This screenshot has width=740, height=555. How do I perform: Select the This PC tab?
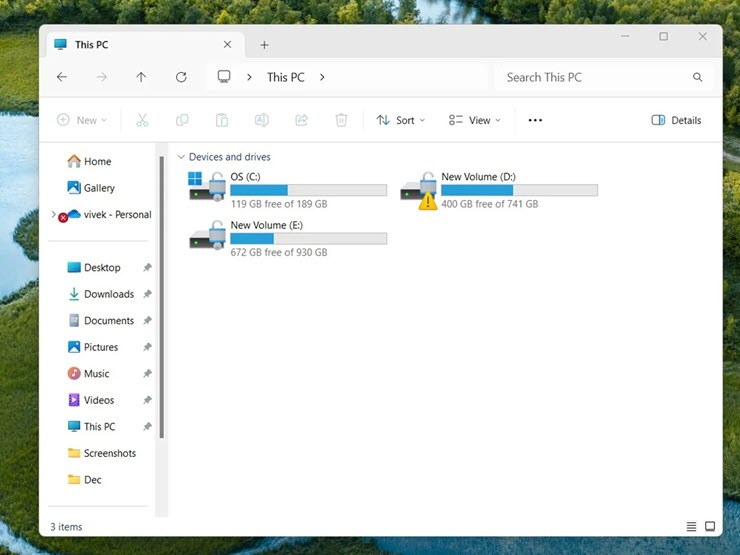click(145, 45)
